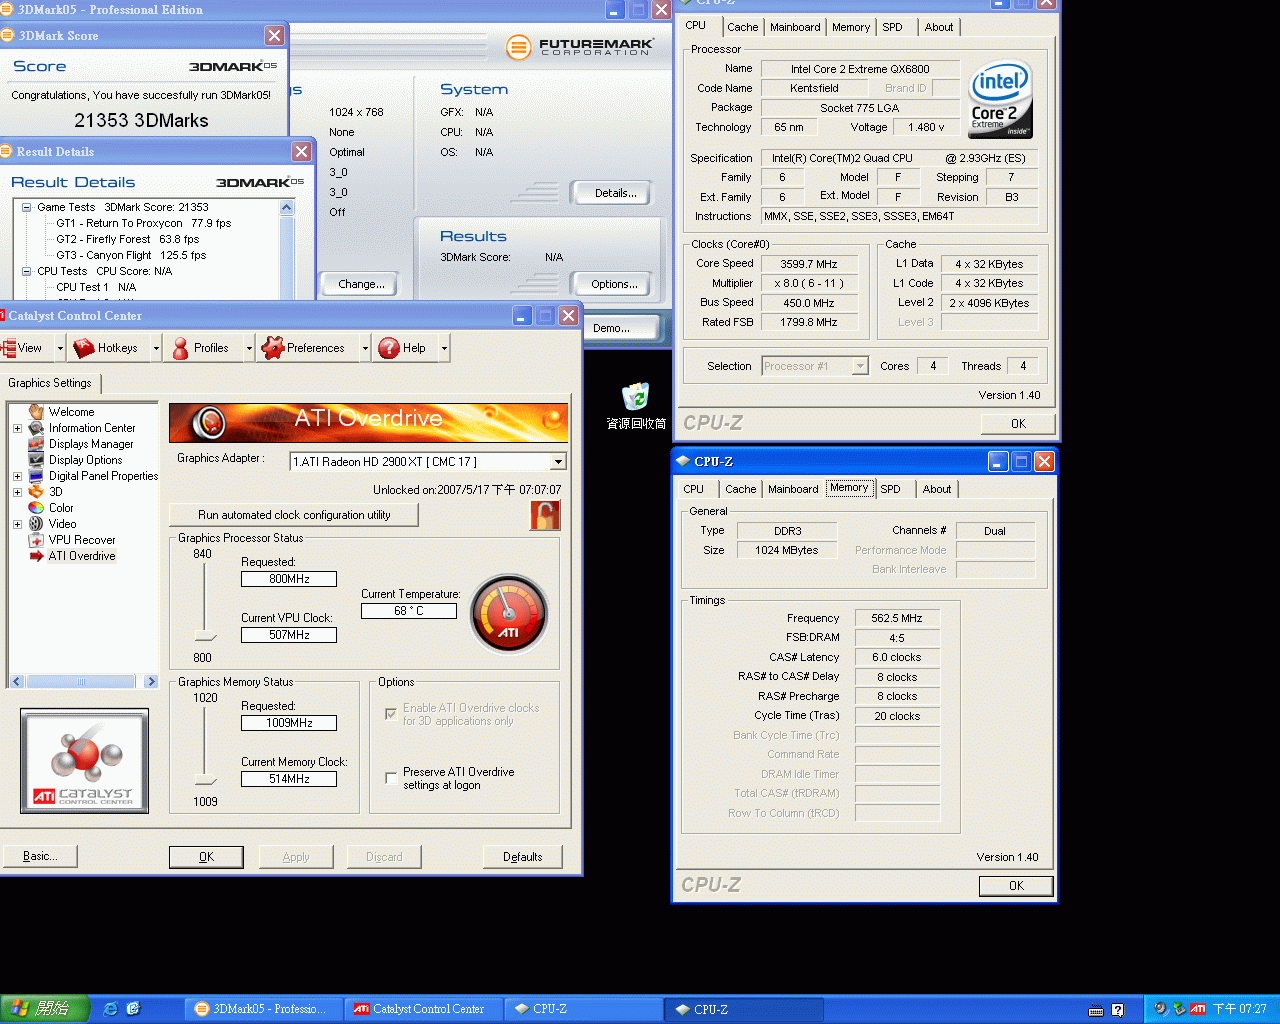The width and height of the screenshot is (1280, 1024).
Task: Open the Help menu in Catalyst
Action: [x=403, y=348]
